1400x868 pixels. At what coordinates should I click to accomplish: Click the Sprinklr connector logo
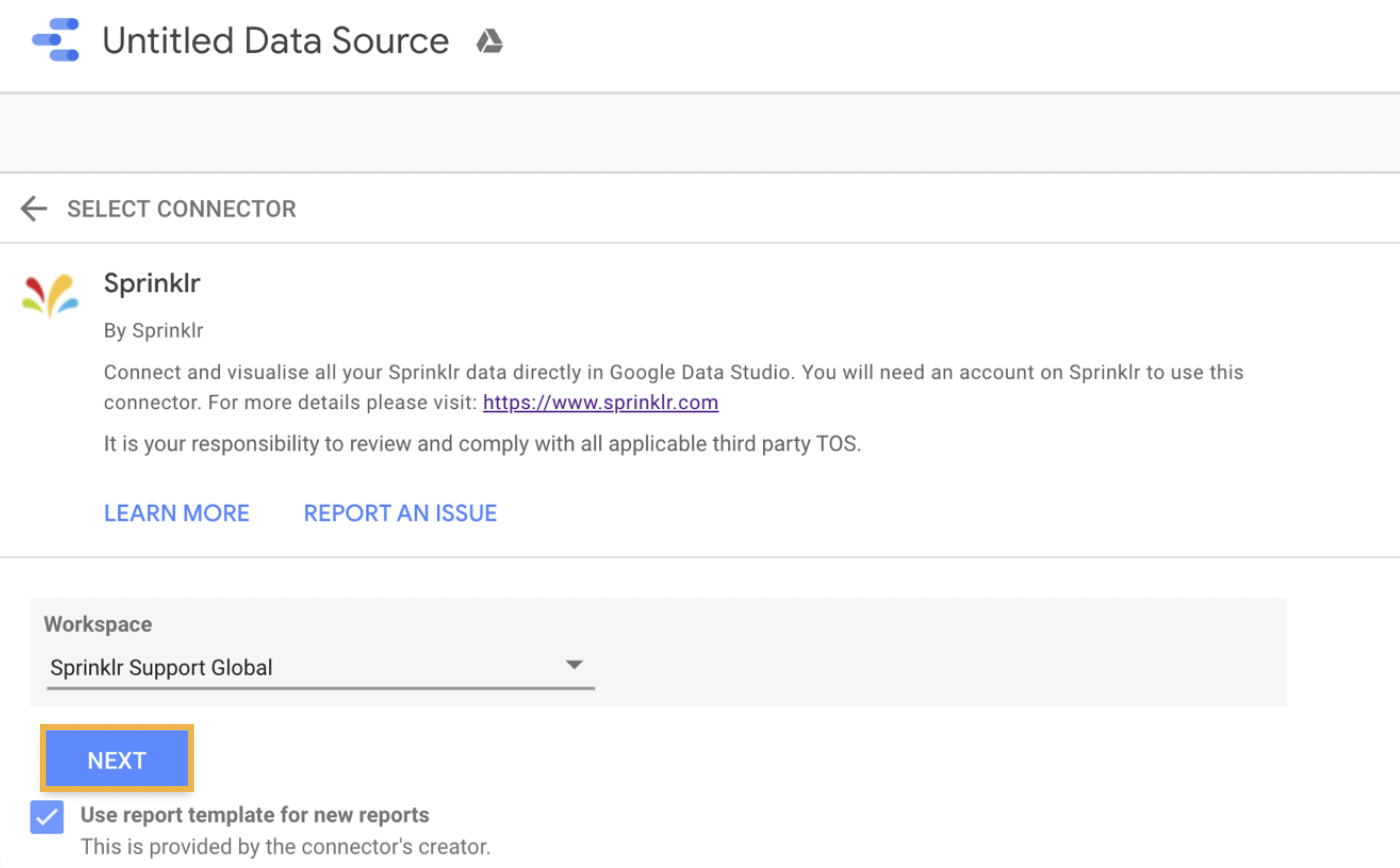pyautogui.click(x=50, y=295)
